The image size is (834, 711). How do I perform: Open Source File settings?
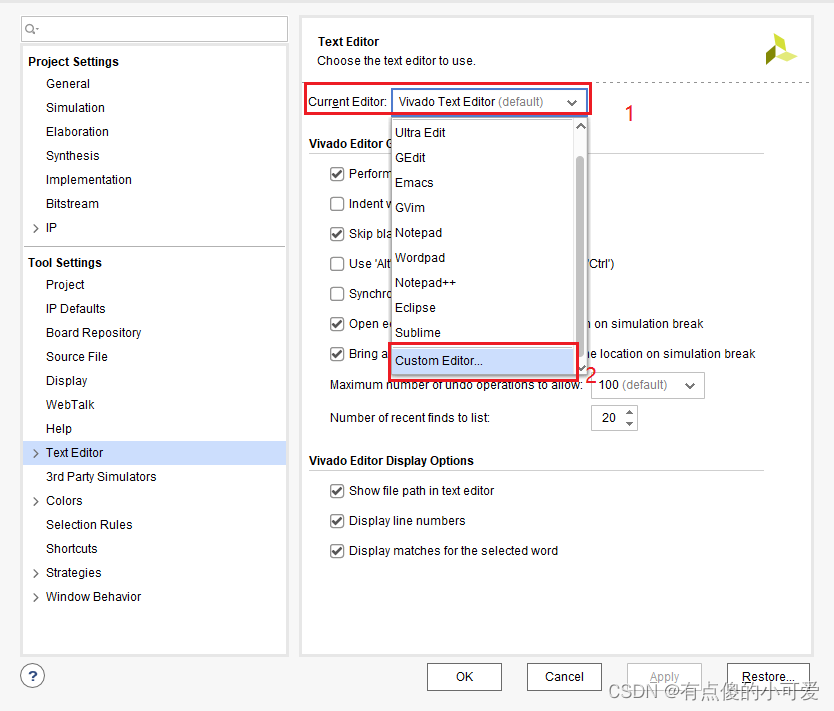[77, 357]
